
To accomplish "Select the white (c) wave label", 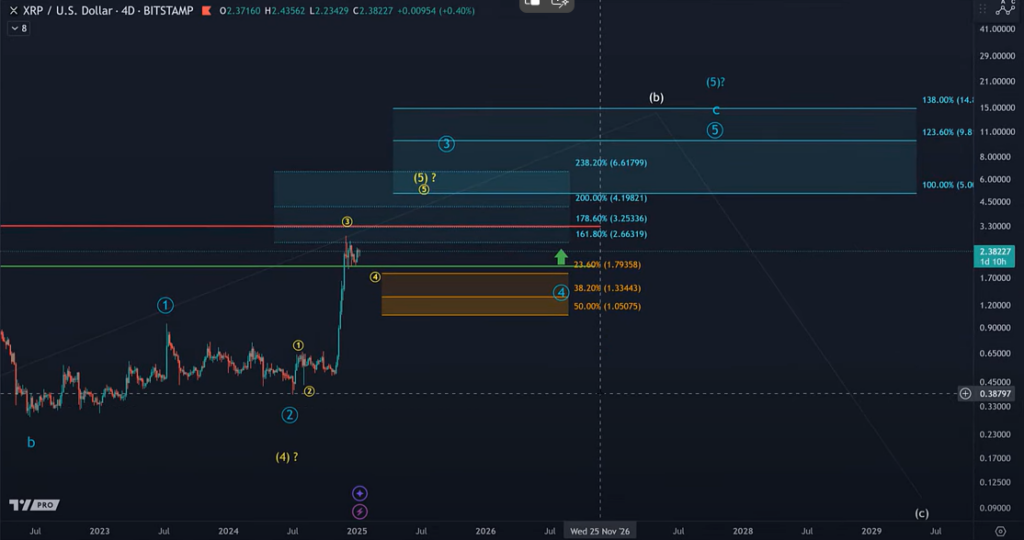I will pyautogui.click(x=921, y=513).
